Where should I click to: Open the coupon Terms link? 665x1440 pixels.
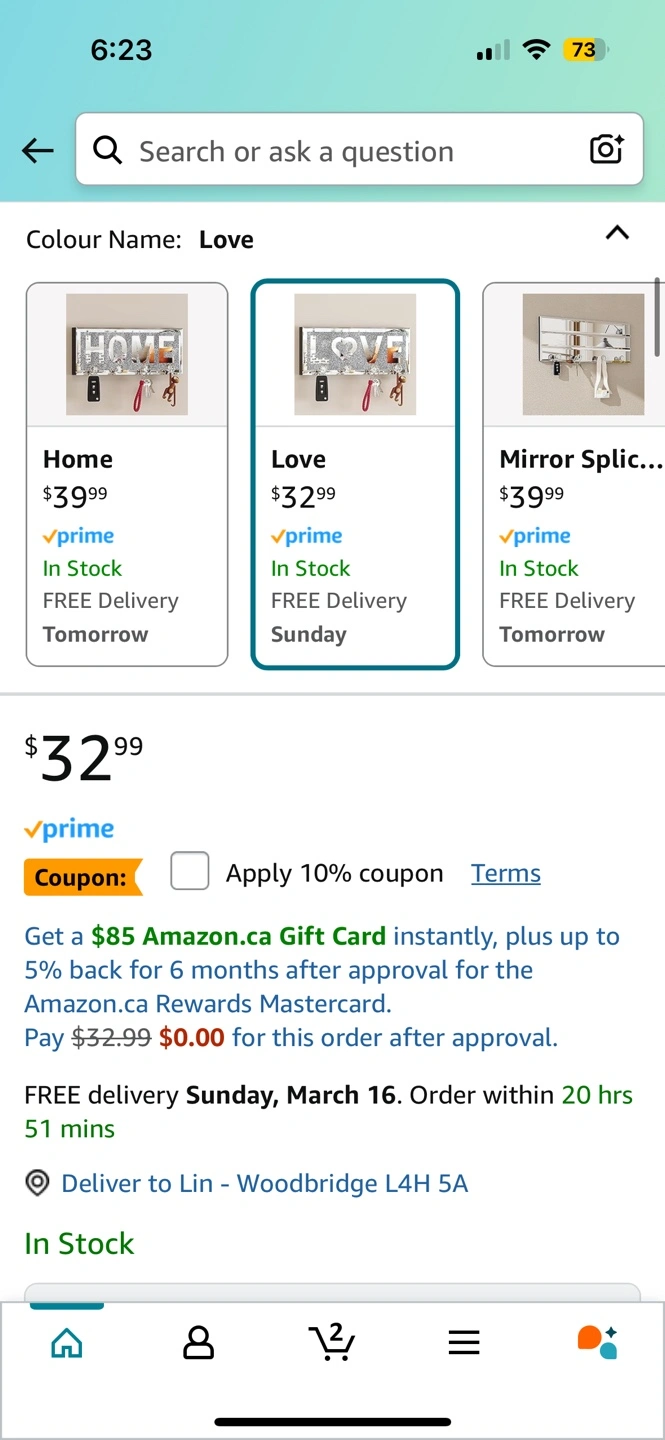[506, 873]
